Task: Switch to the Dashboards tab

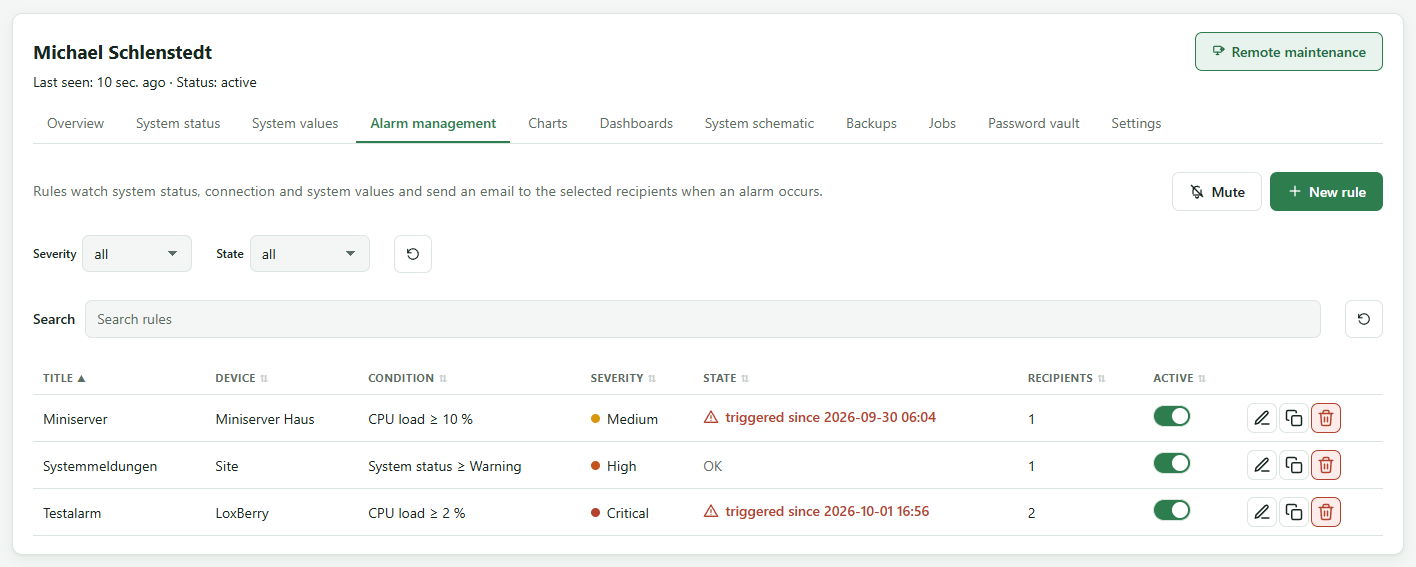Action: coord(636,123)
